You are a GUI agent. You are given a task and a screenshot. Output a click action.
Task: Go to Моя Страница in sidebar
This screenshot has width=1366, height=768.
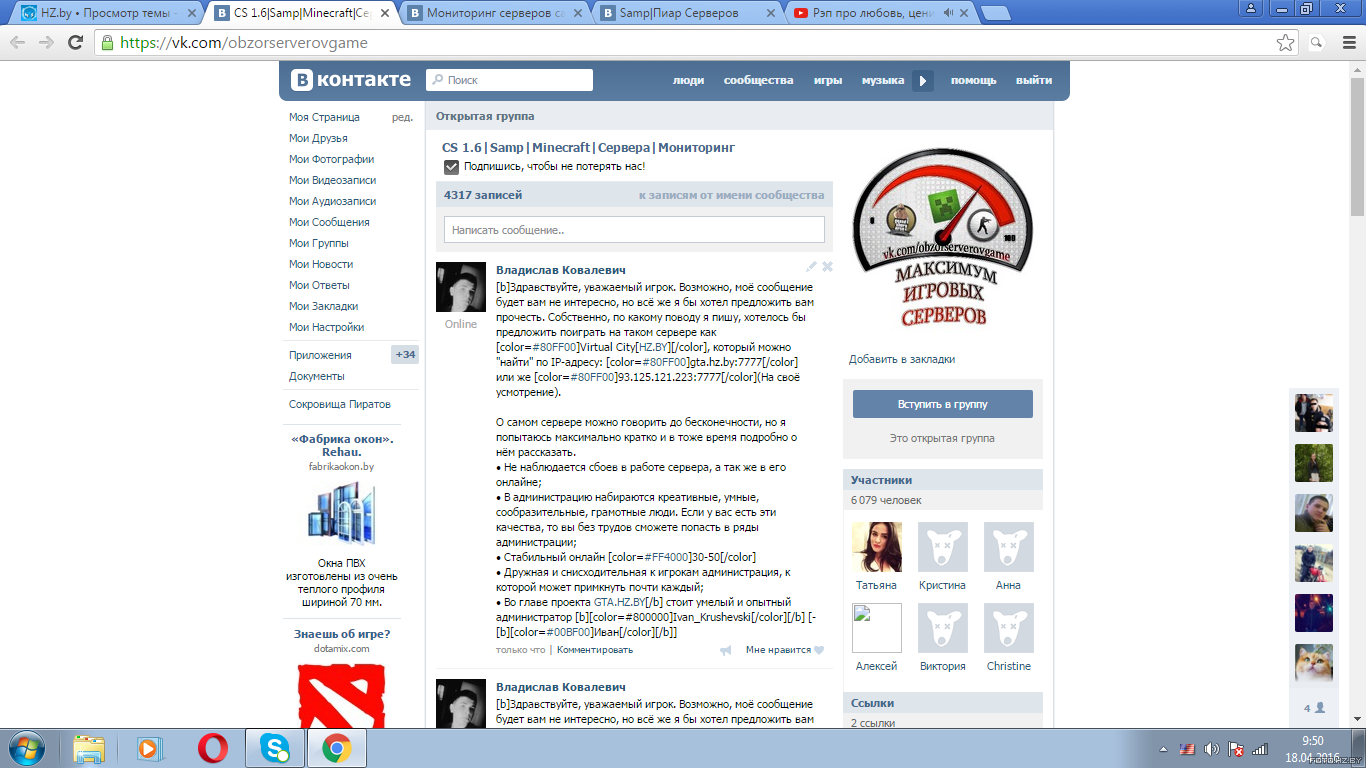pos(324,117)
